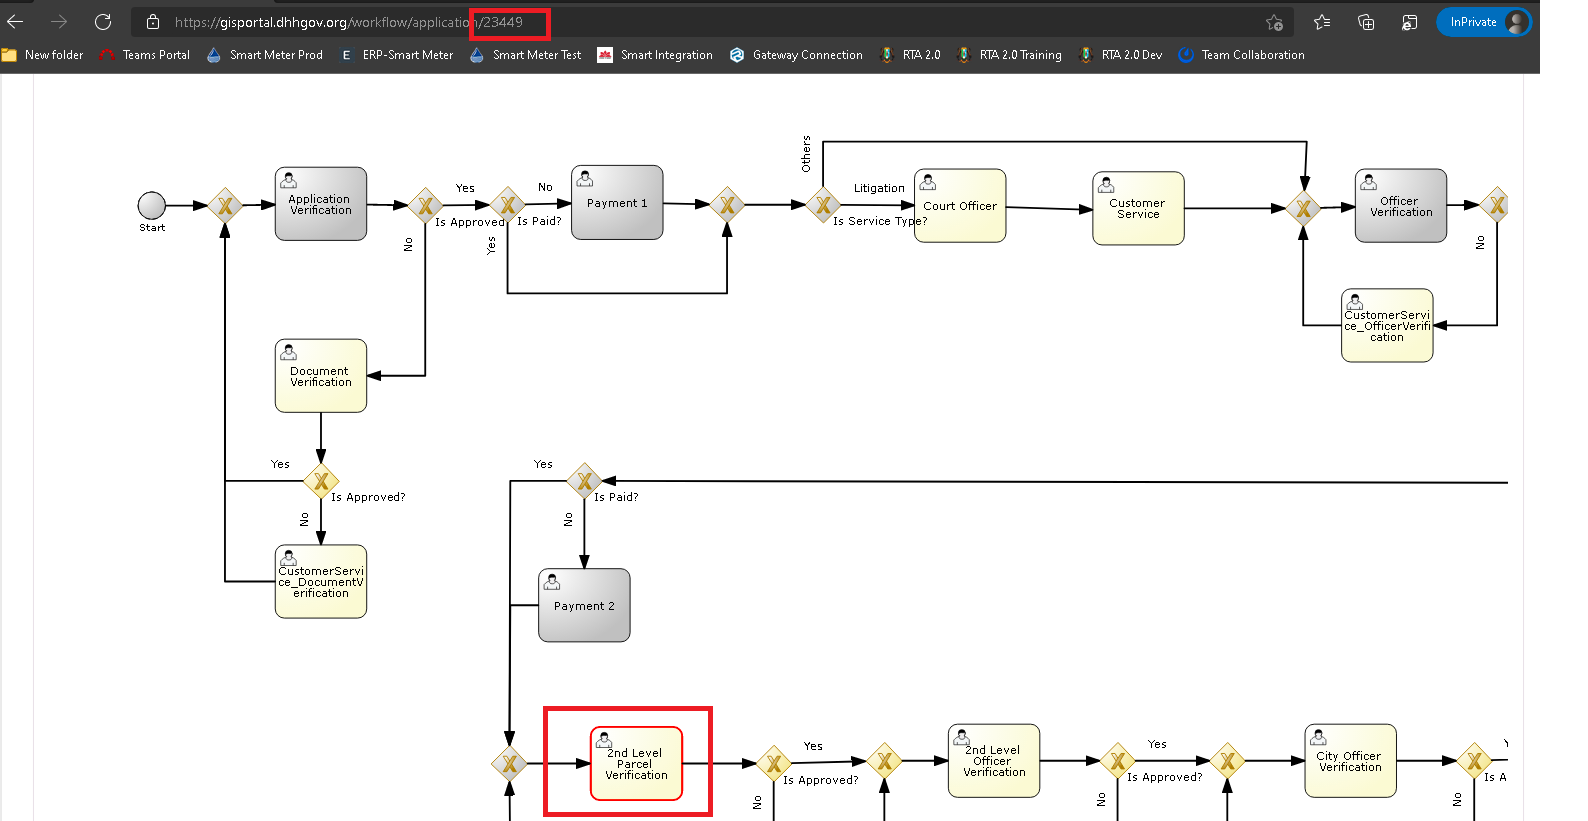Open the Collections icon
This screenshot has height=821, width=1588.
[x=1366, y=22]
